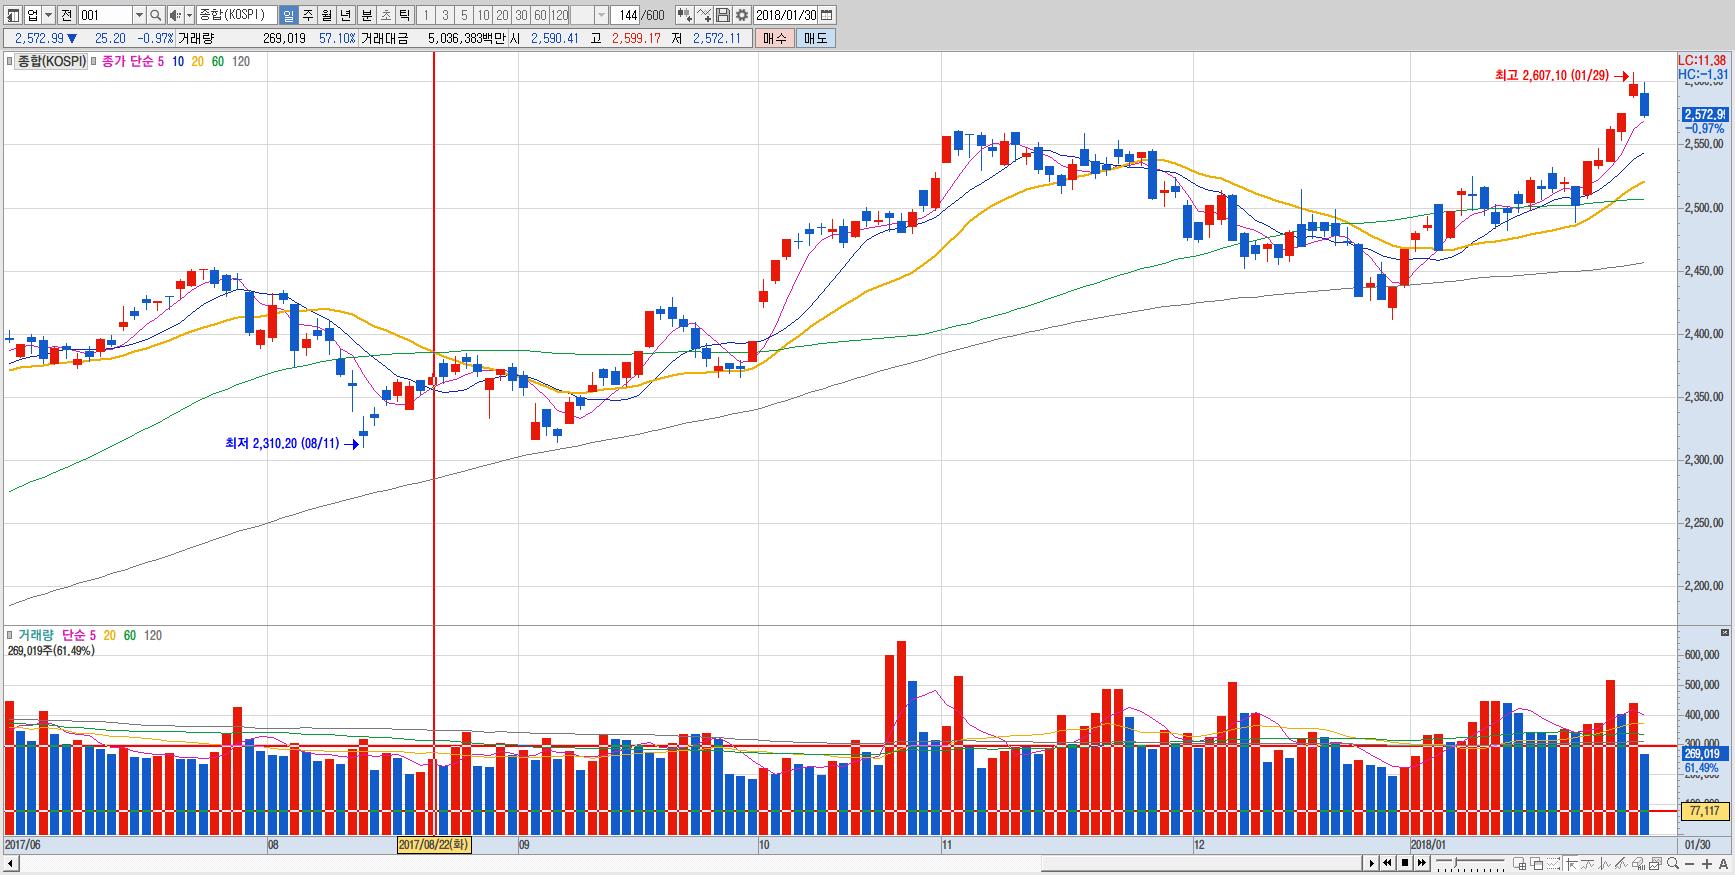Open chart settings with the gear icon
This screenshot has height=875, width=1735.
point(742,15)
